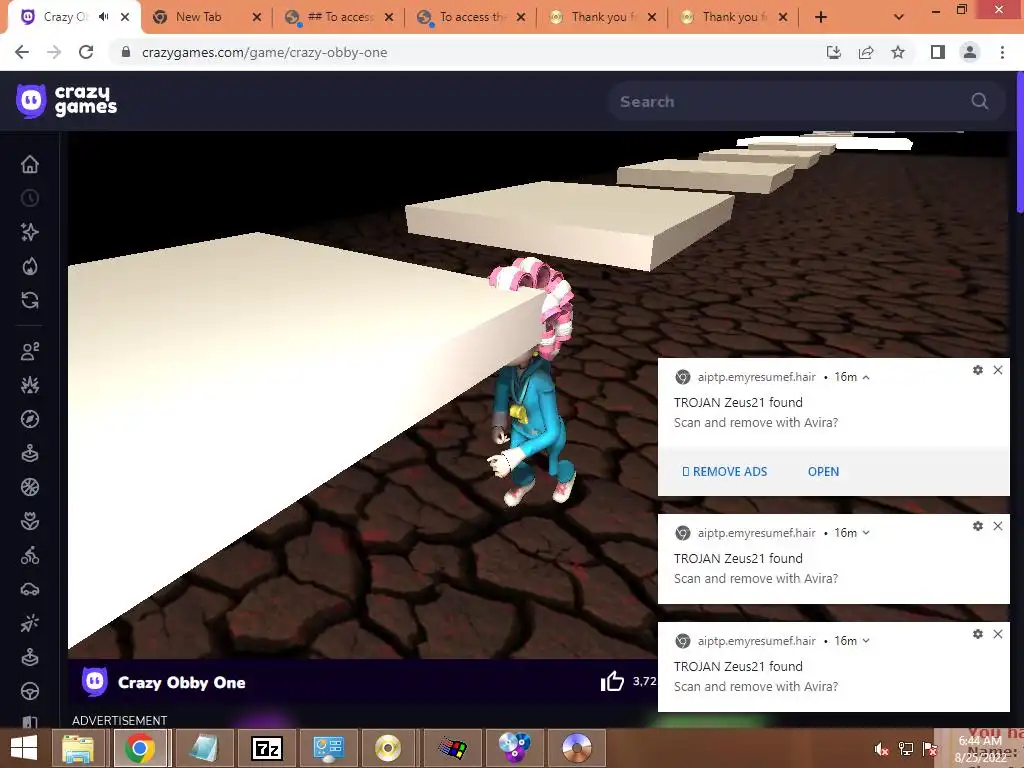Collapse the first notification chevron
The image size is (1024, 768).
coord(866,377)
